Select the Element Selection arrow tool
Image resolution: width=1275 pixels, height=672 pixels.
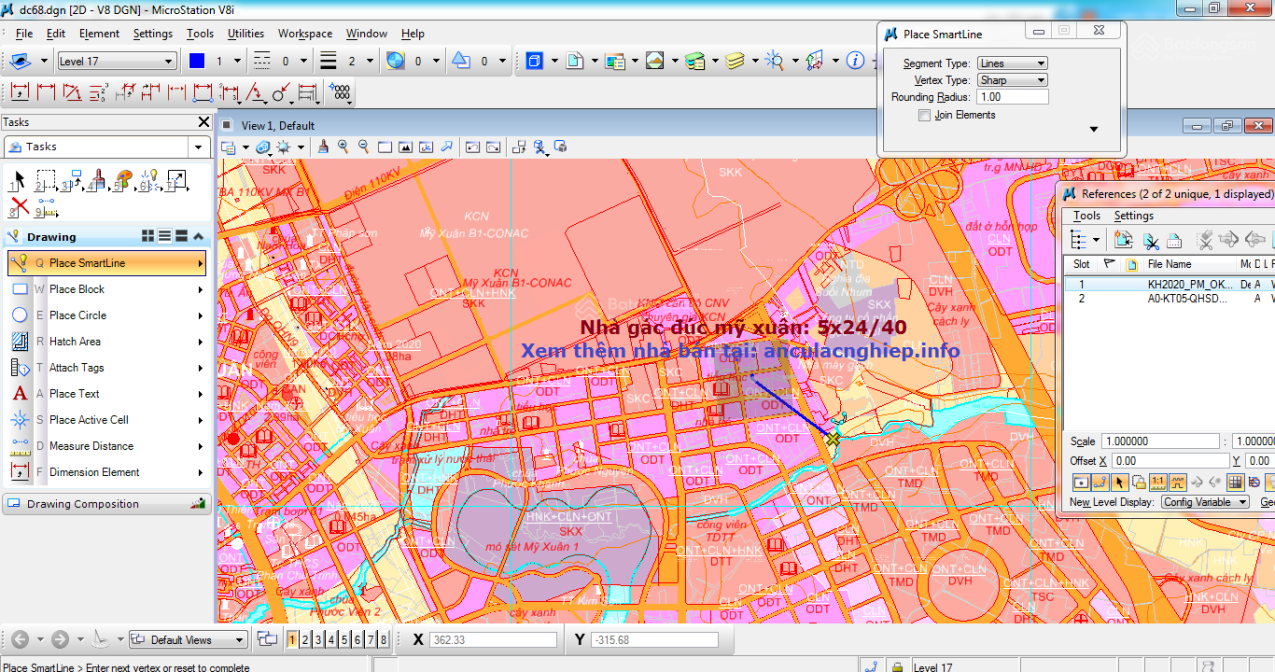(18, 181)
